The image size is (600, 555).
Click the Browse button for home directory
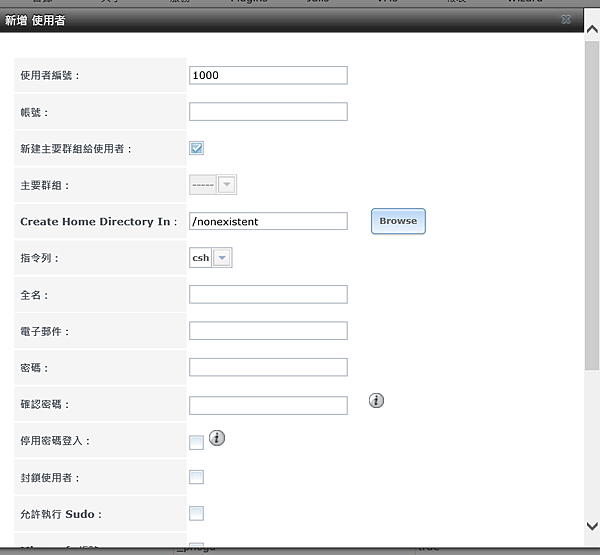pyautogui.click(x=398, y=221)
